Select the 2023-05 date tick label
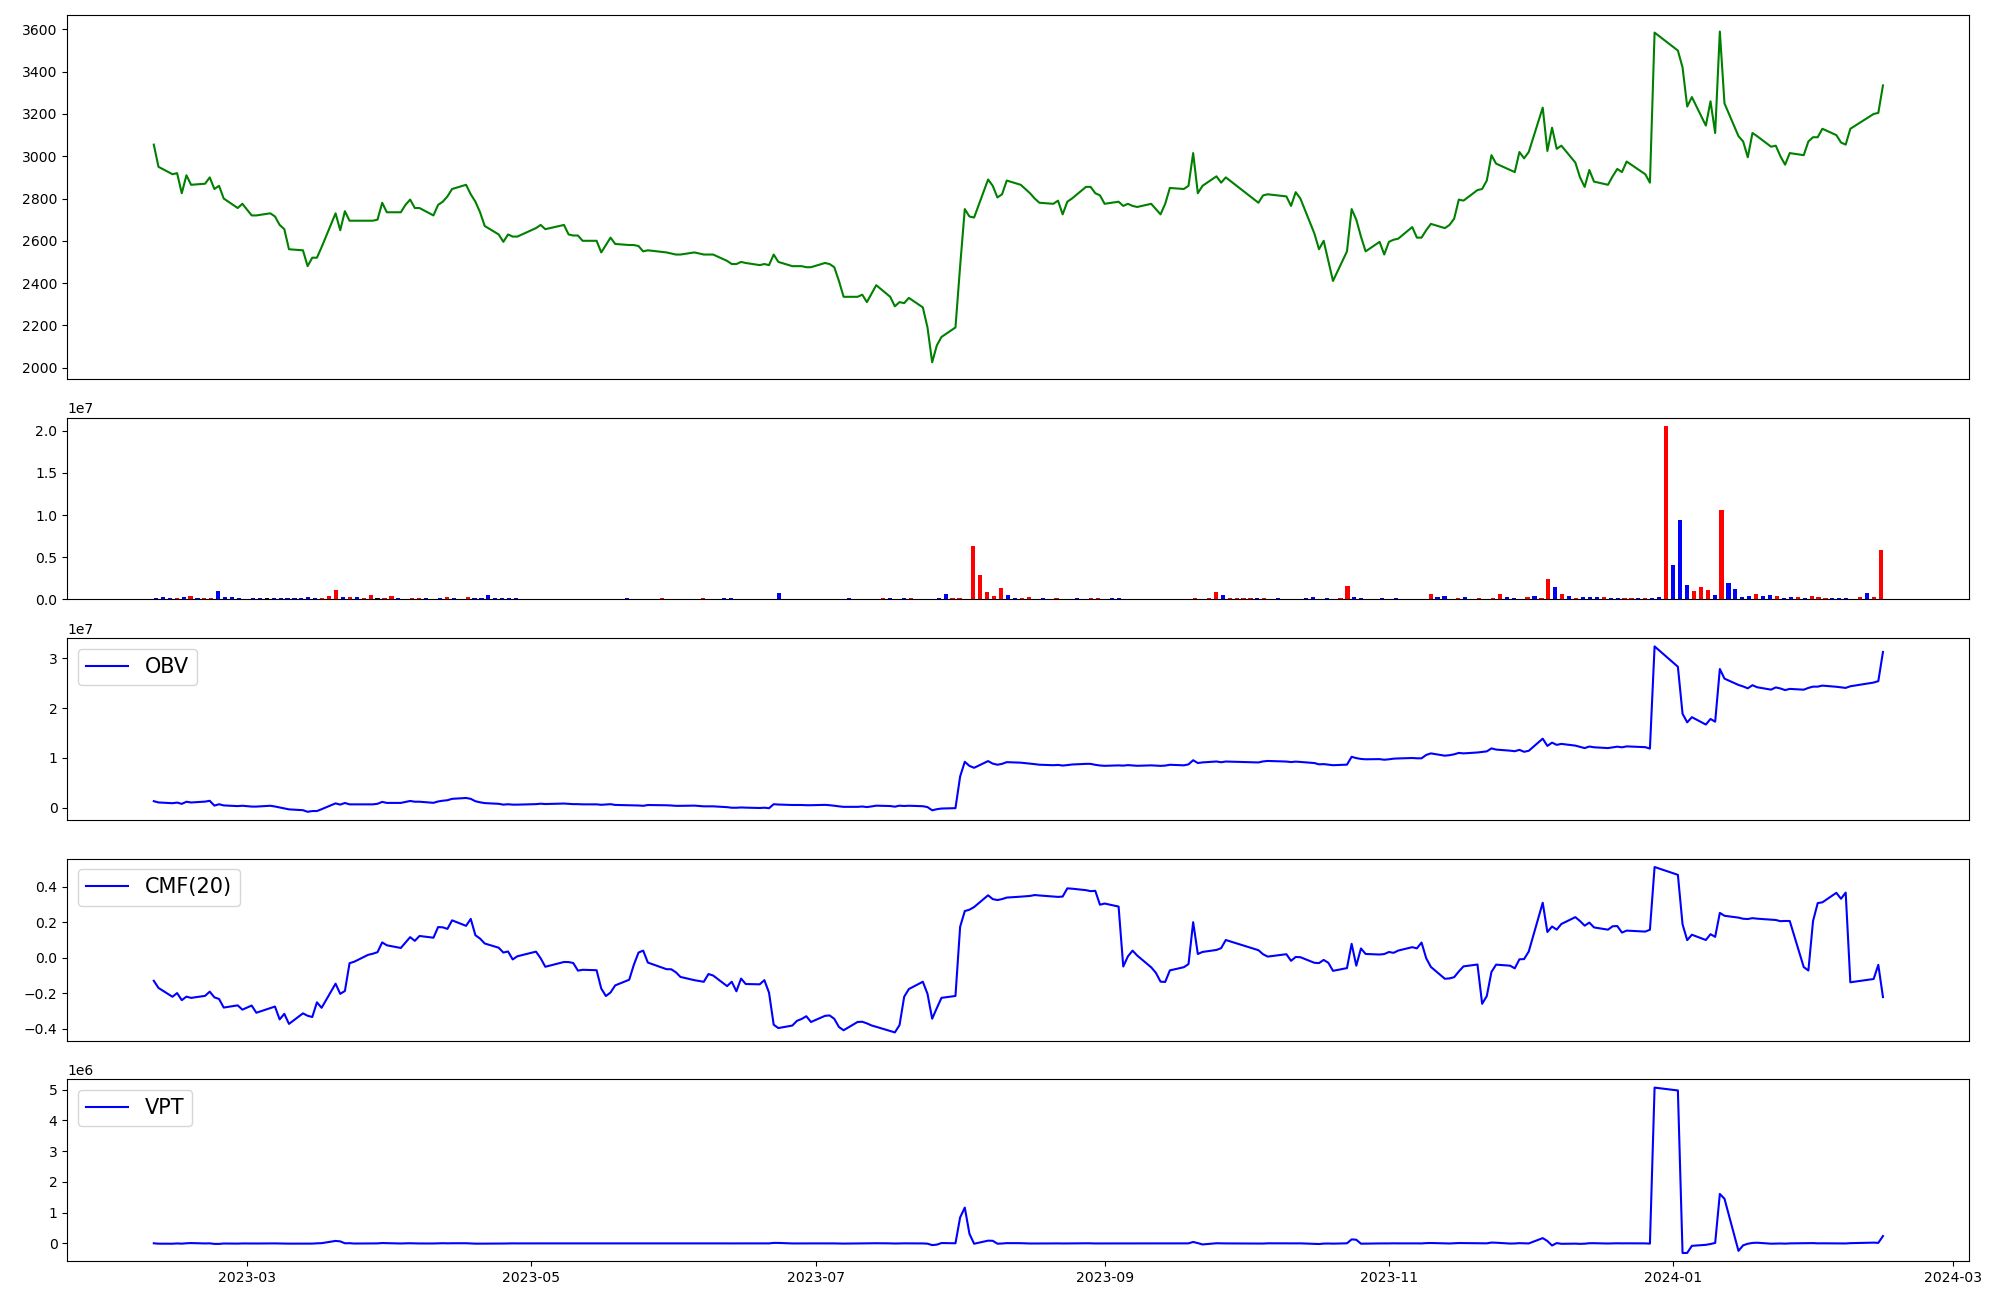The height and width of the screenshot is (1300, 2000). point(531,1277)
